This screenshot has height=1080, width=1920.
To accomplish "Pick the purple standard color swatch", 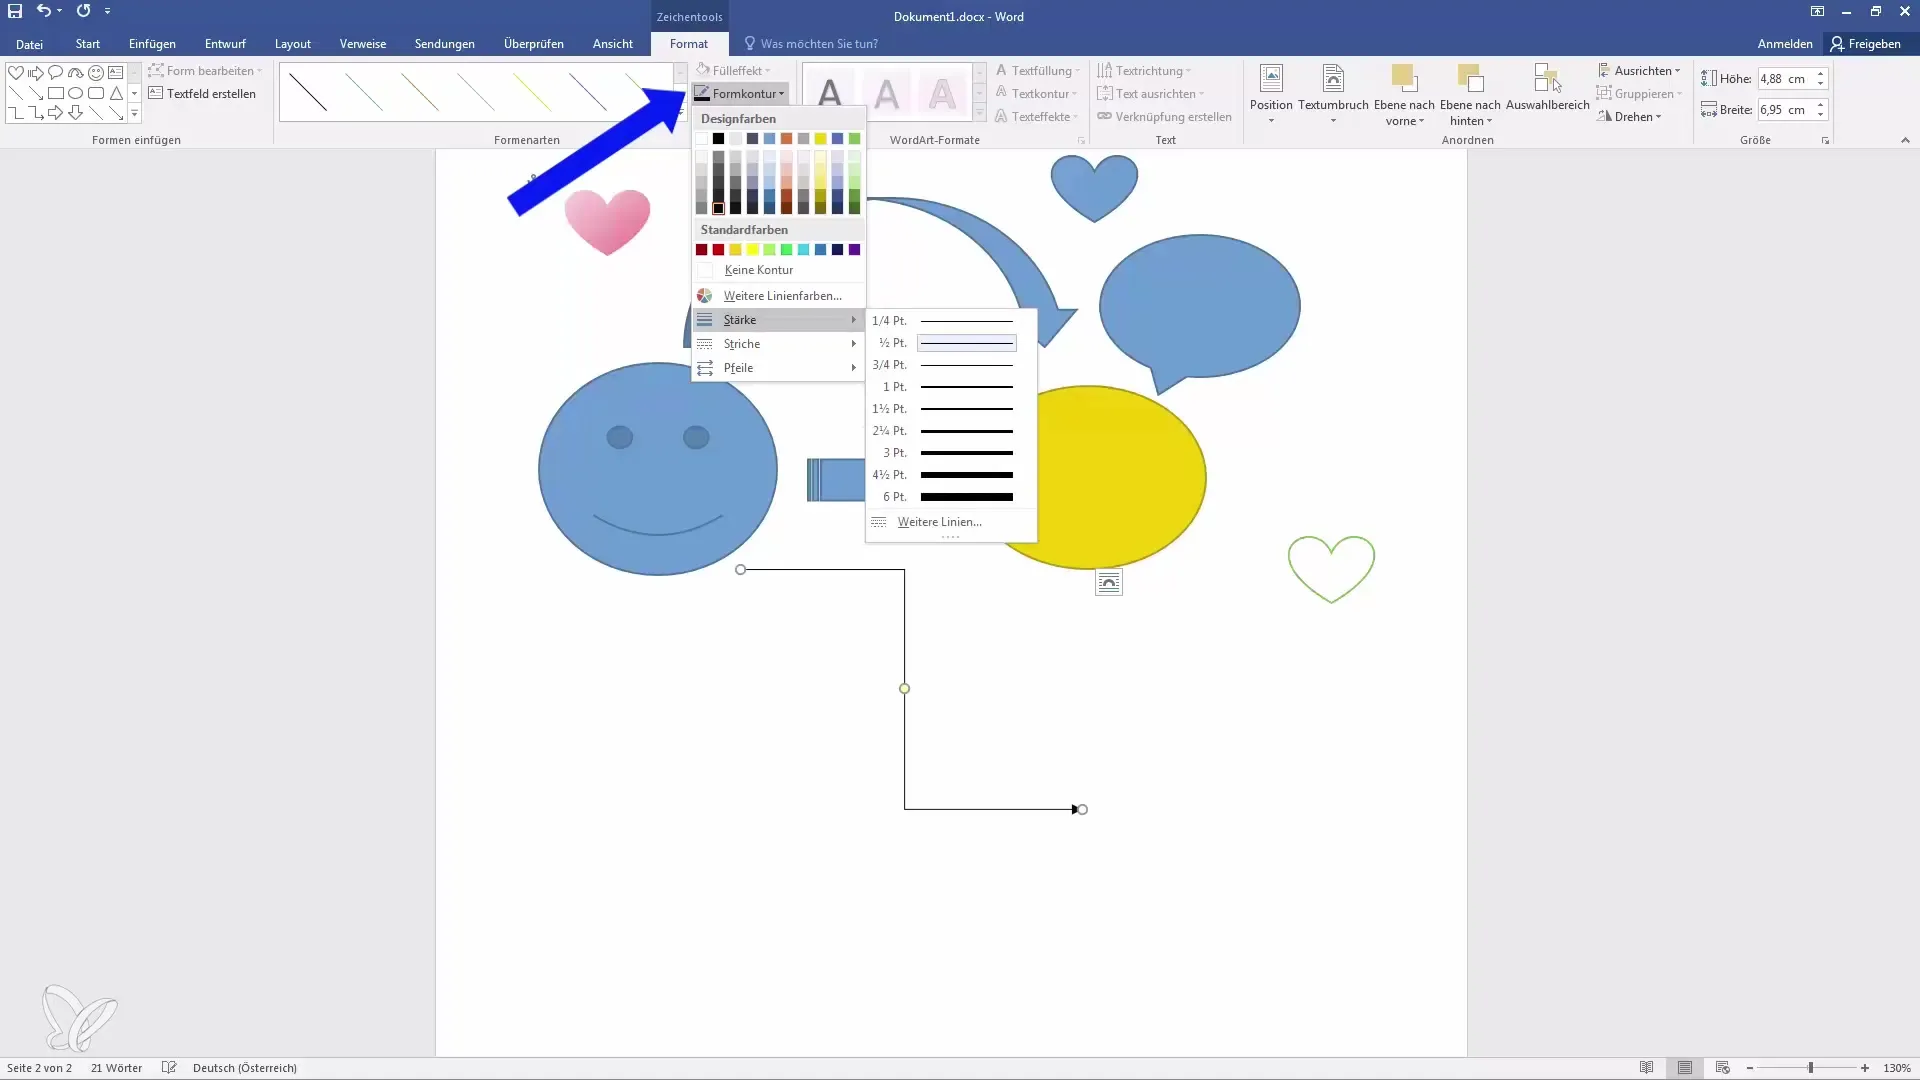I will (854, 250).
